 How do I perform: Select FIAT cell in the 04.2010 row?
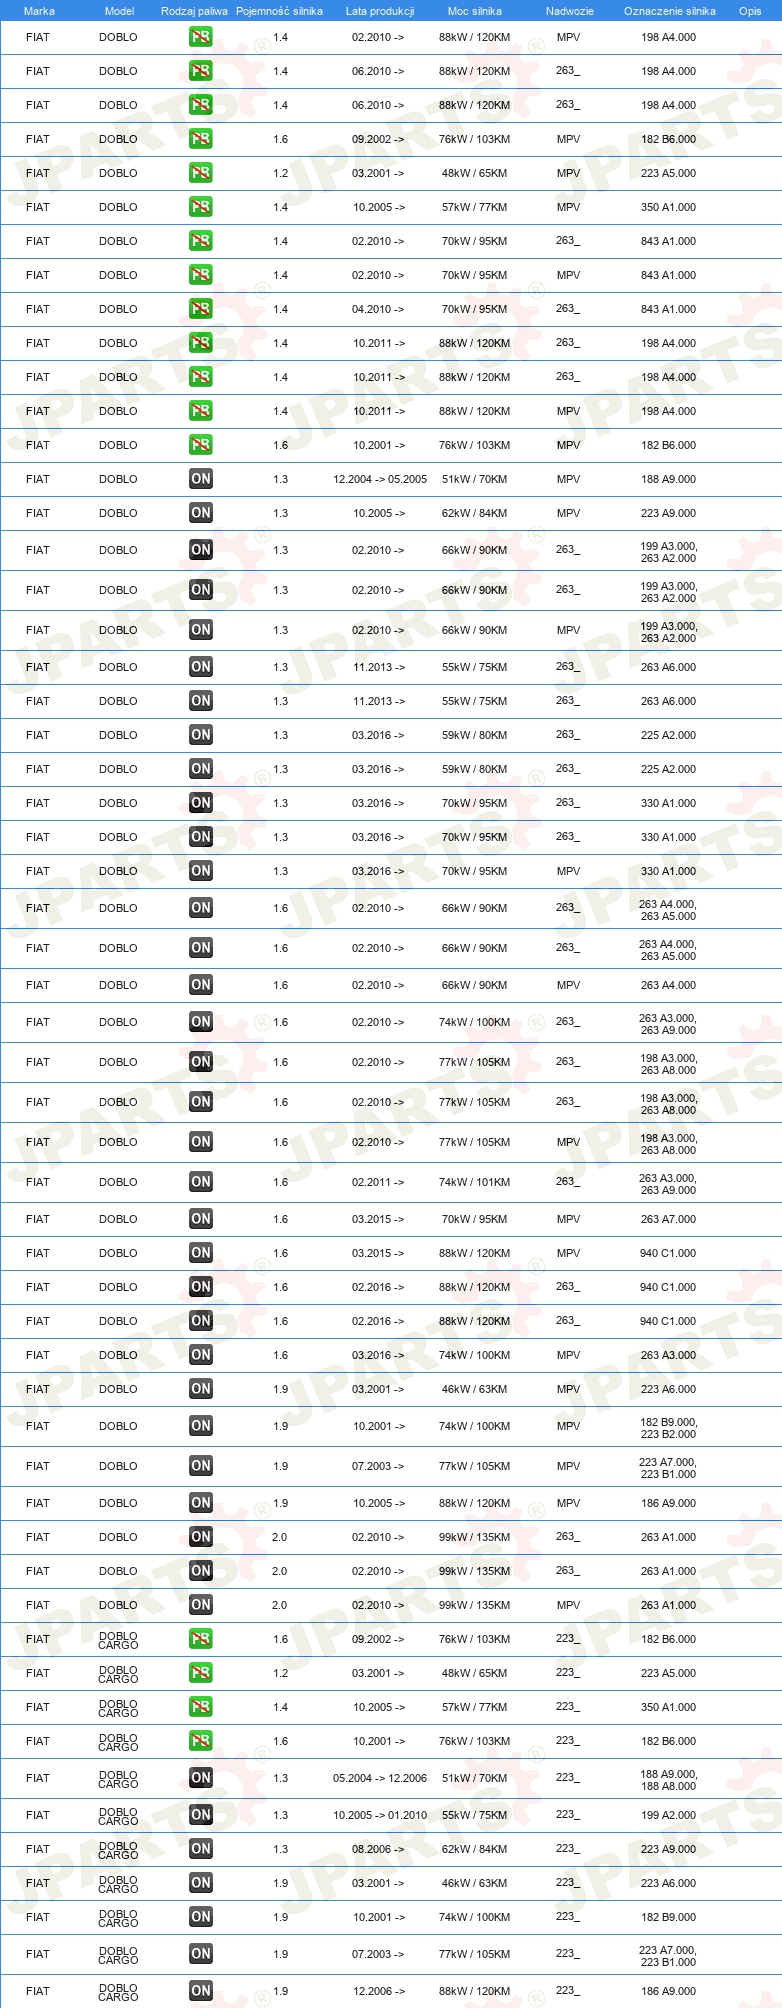38,309
